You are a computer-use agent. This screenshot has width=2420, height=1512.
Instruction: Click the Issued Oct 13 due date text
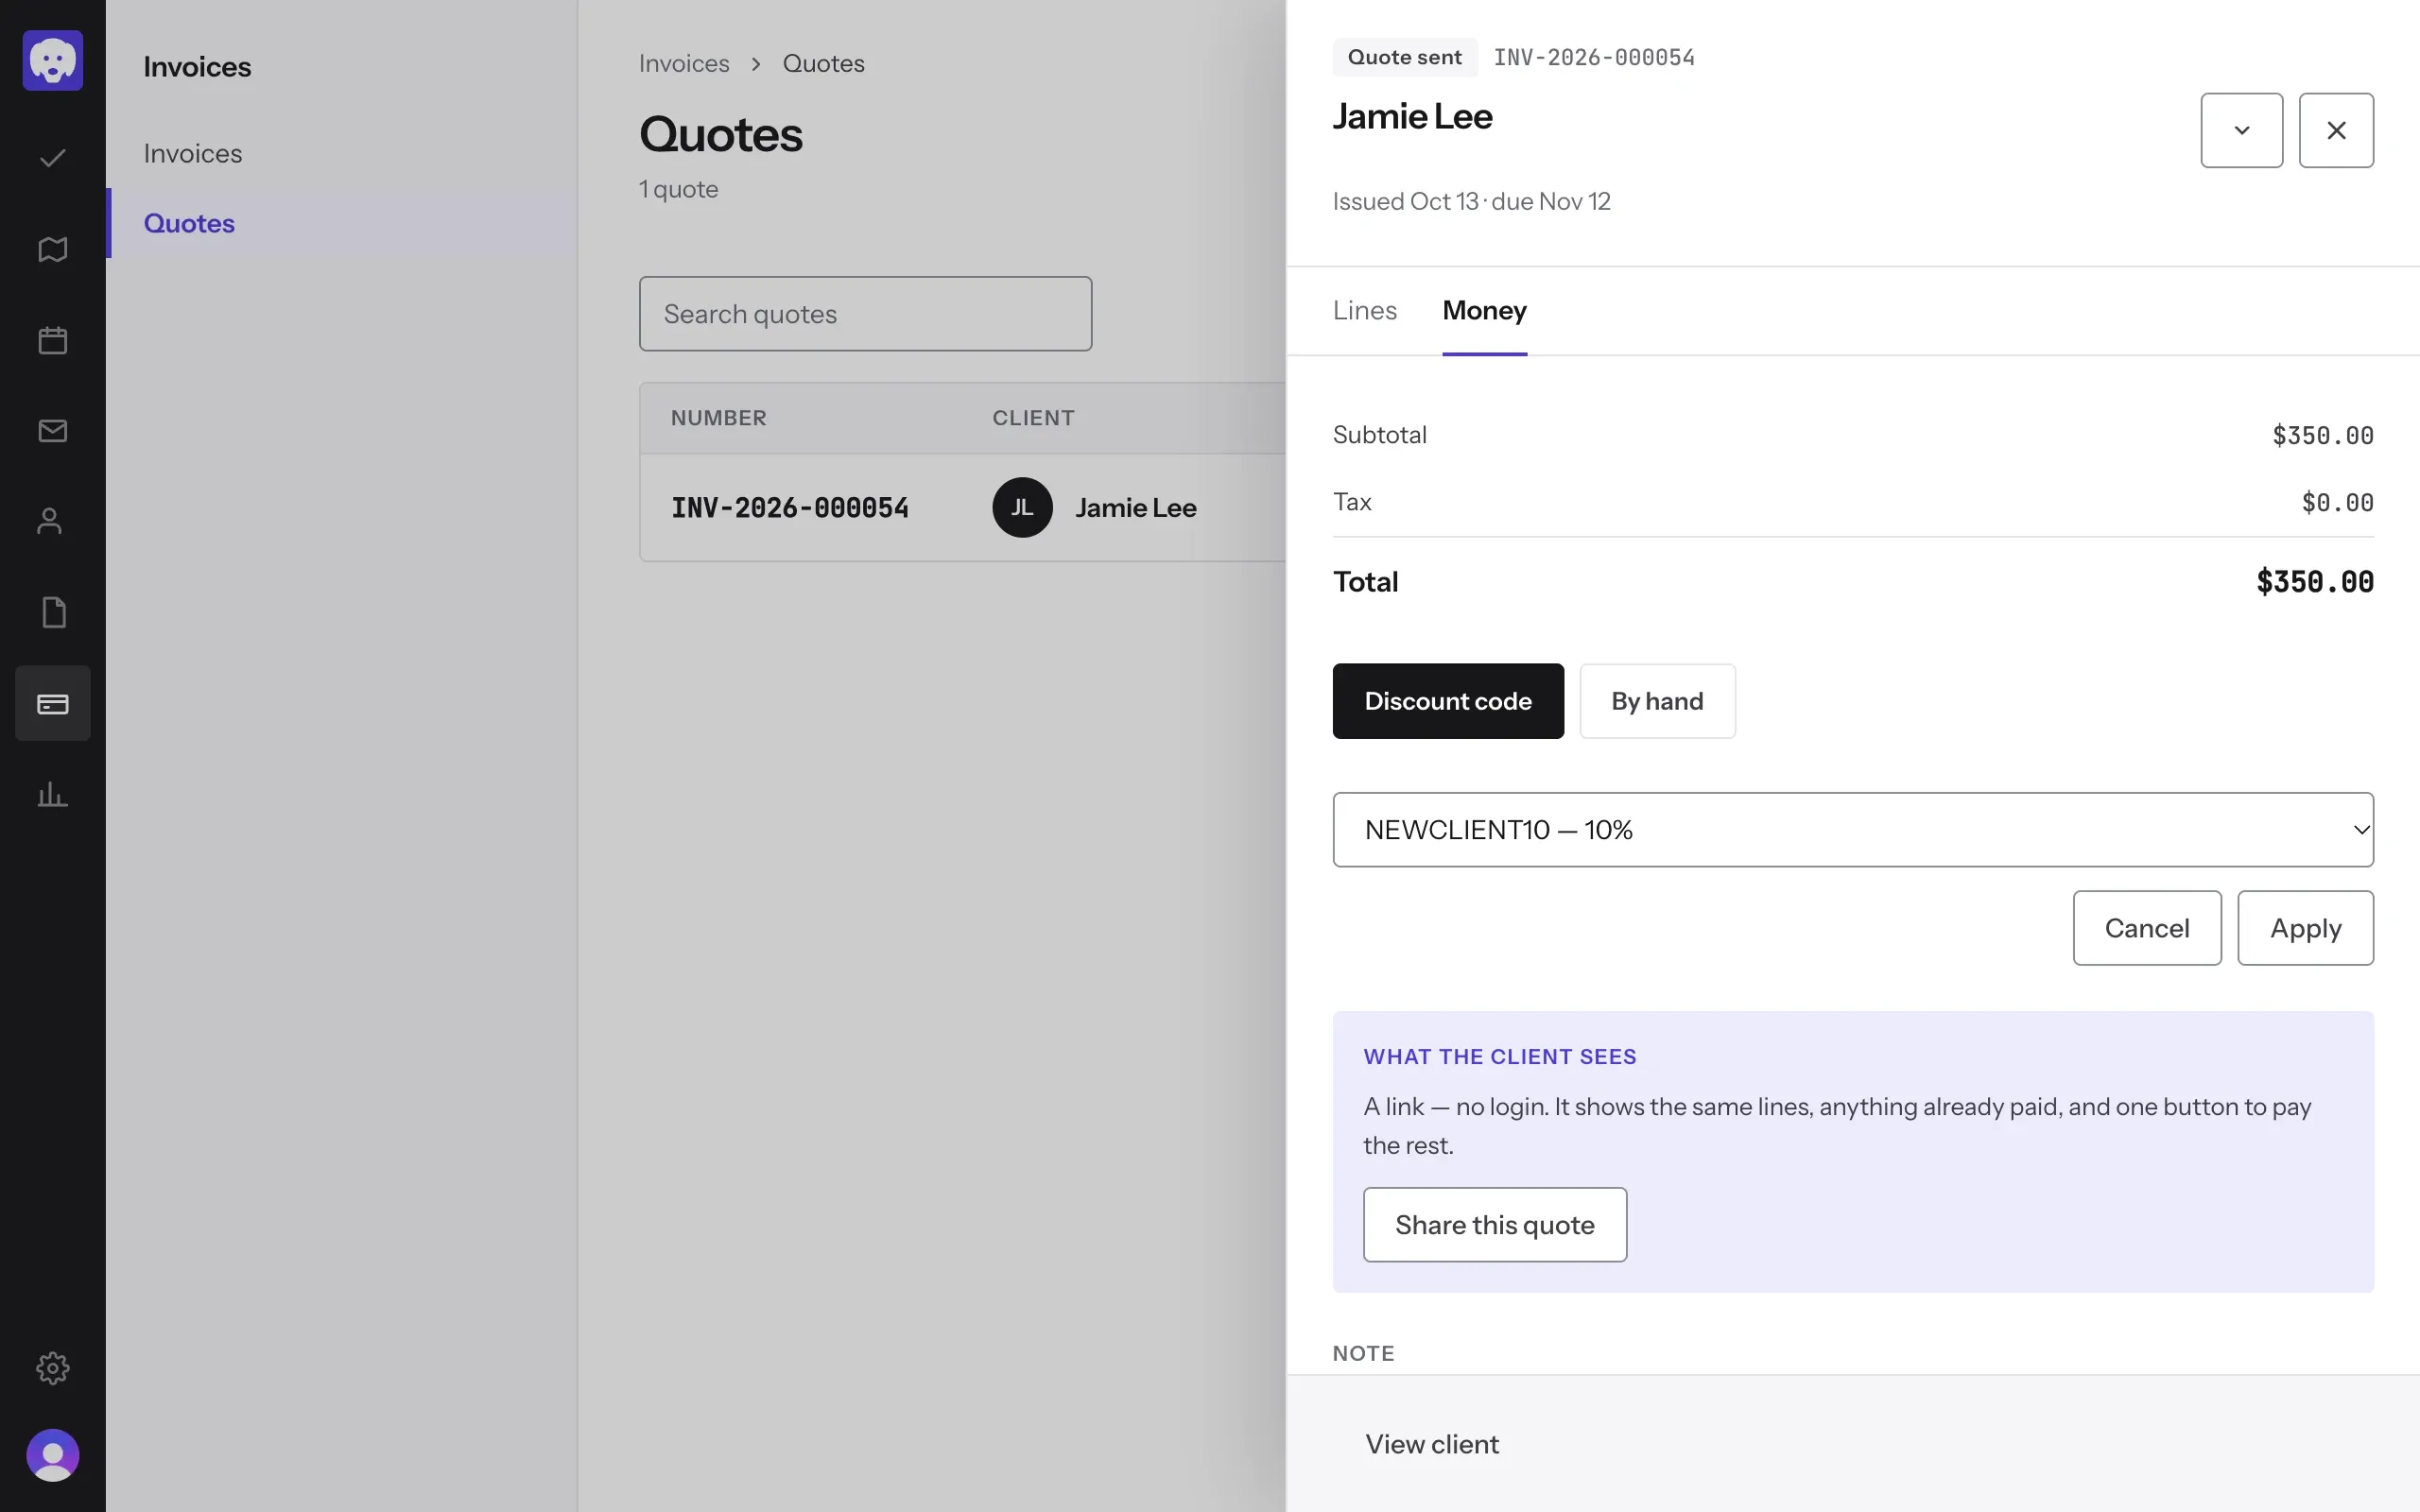1471,201
